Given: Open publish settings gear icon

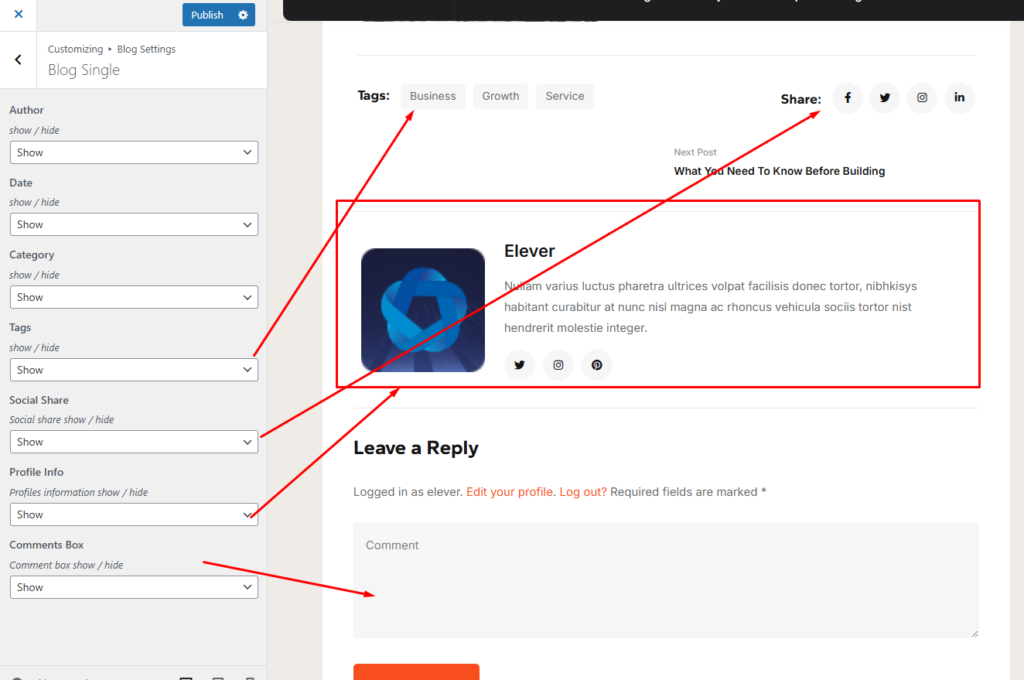Looking at the screenshot, I should [x=243, y=14].
